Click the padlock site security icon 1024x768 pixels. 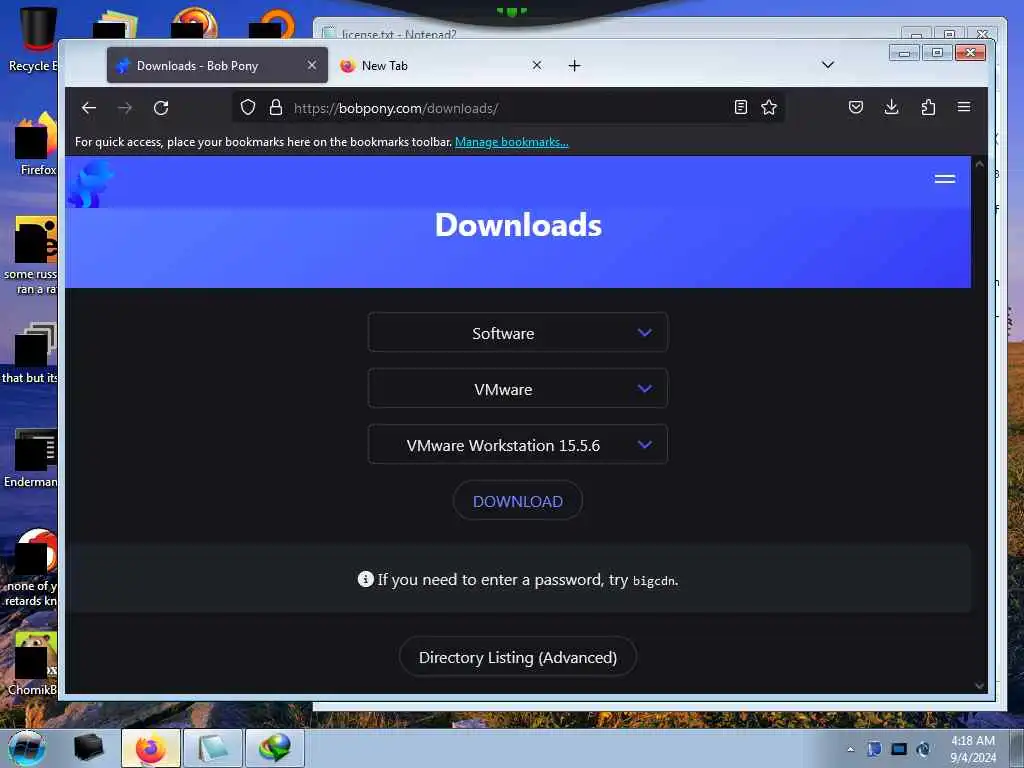pos(276,107)
